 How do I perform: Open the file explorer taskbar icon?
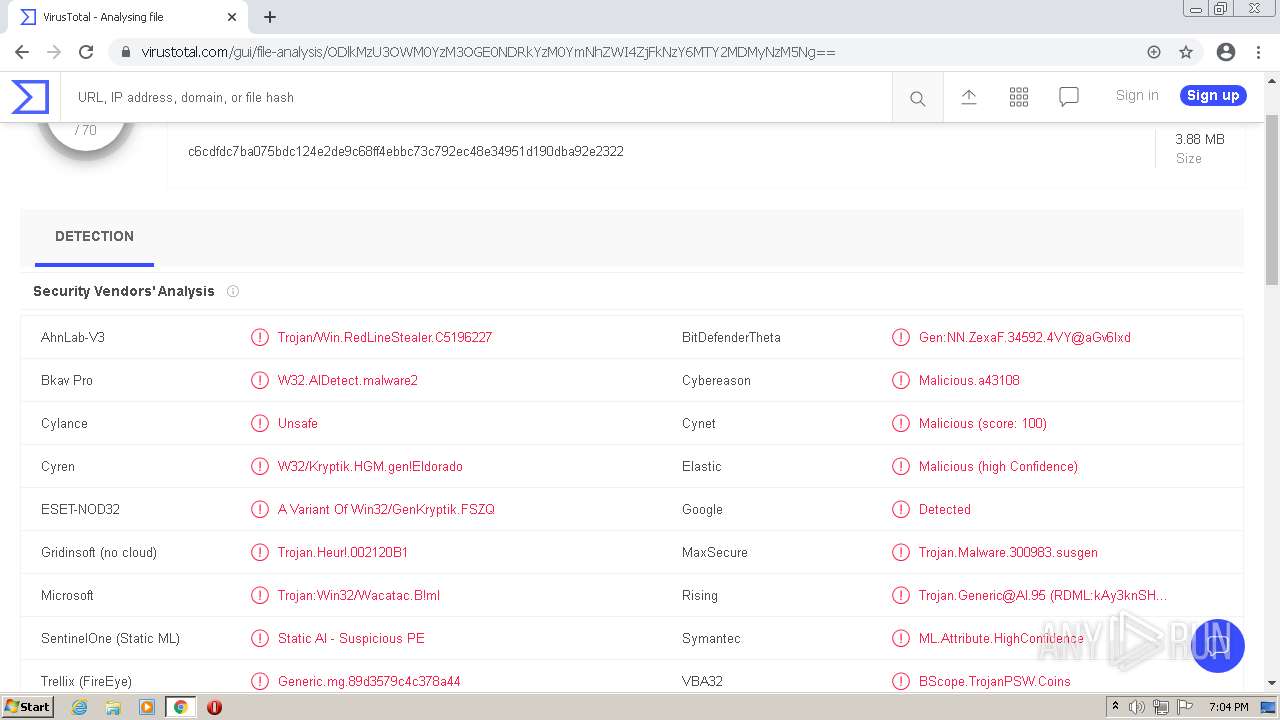[x=113, y=707]
